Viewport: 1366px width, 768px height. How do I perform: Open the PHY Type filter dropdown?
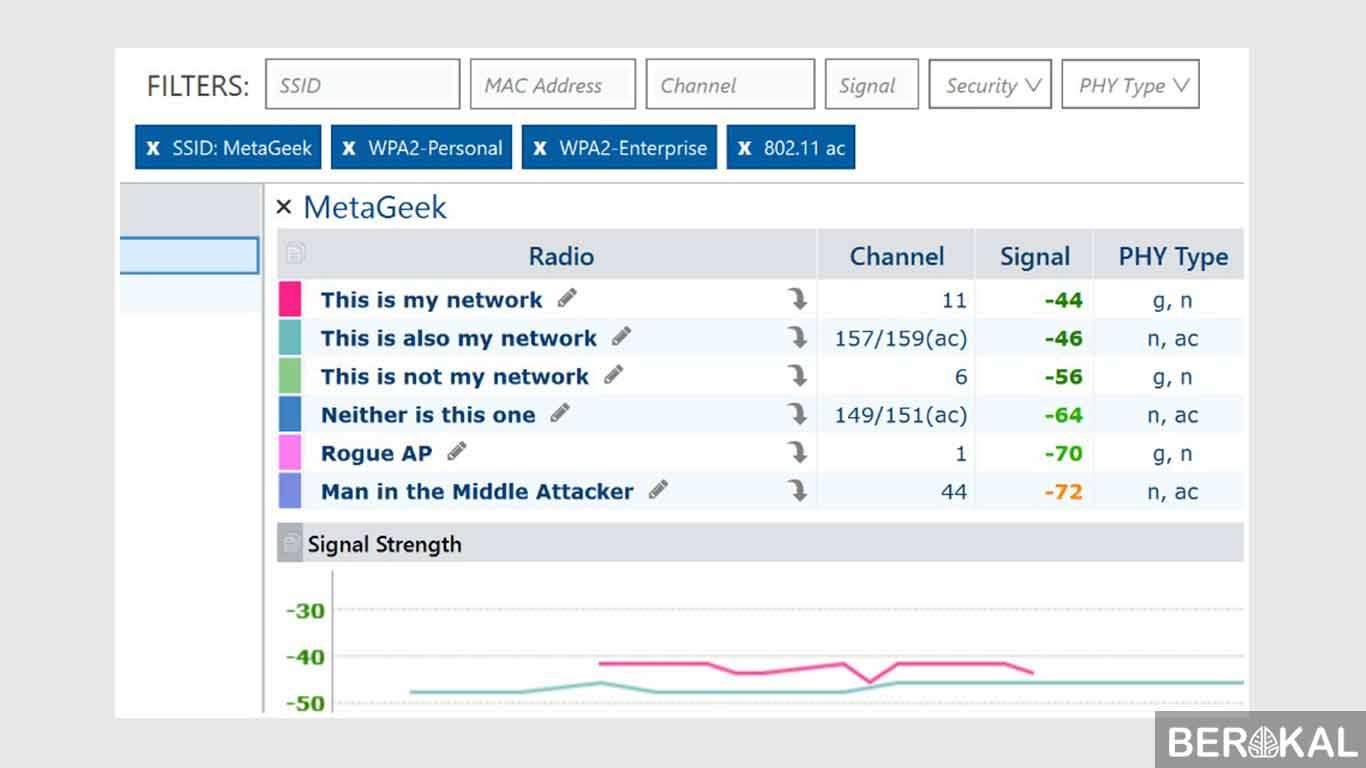1131,84
